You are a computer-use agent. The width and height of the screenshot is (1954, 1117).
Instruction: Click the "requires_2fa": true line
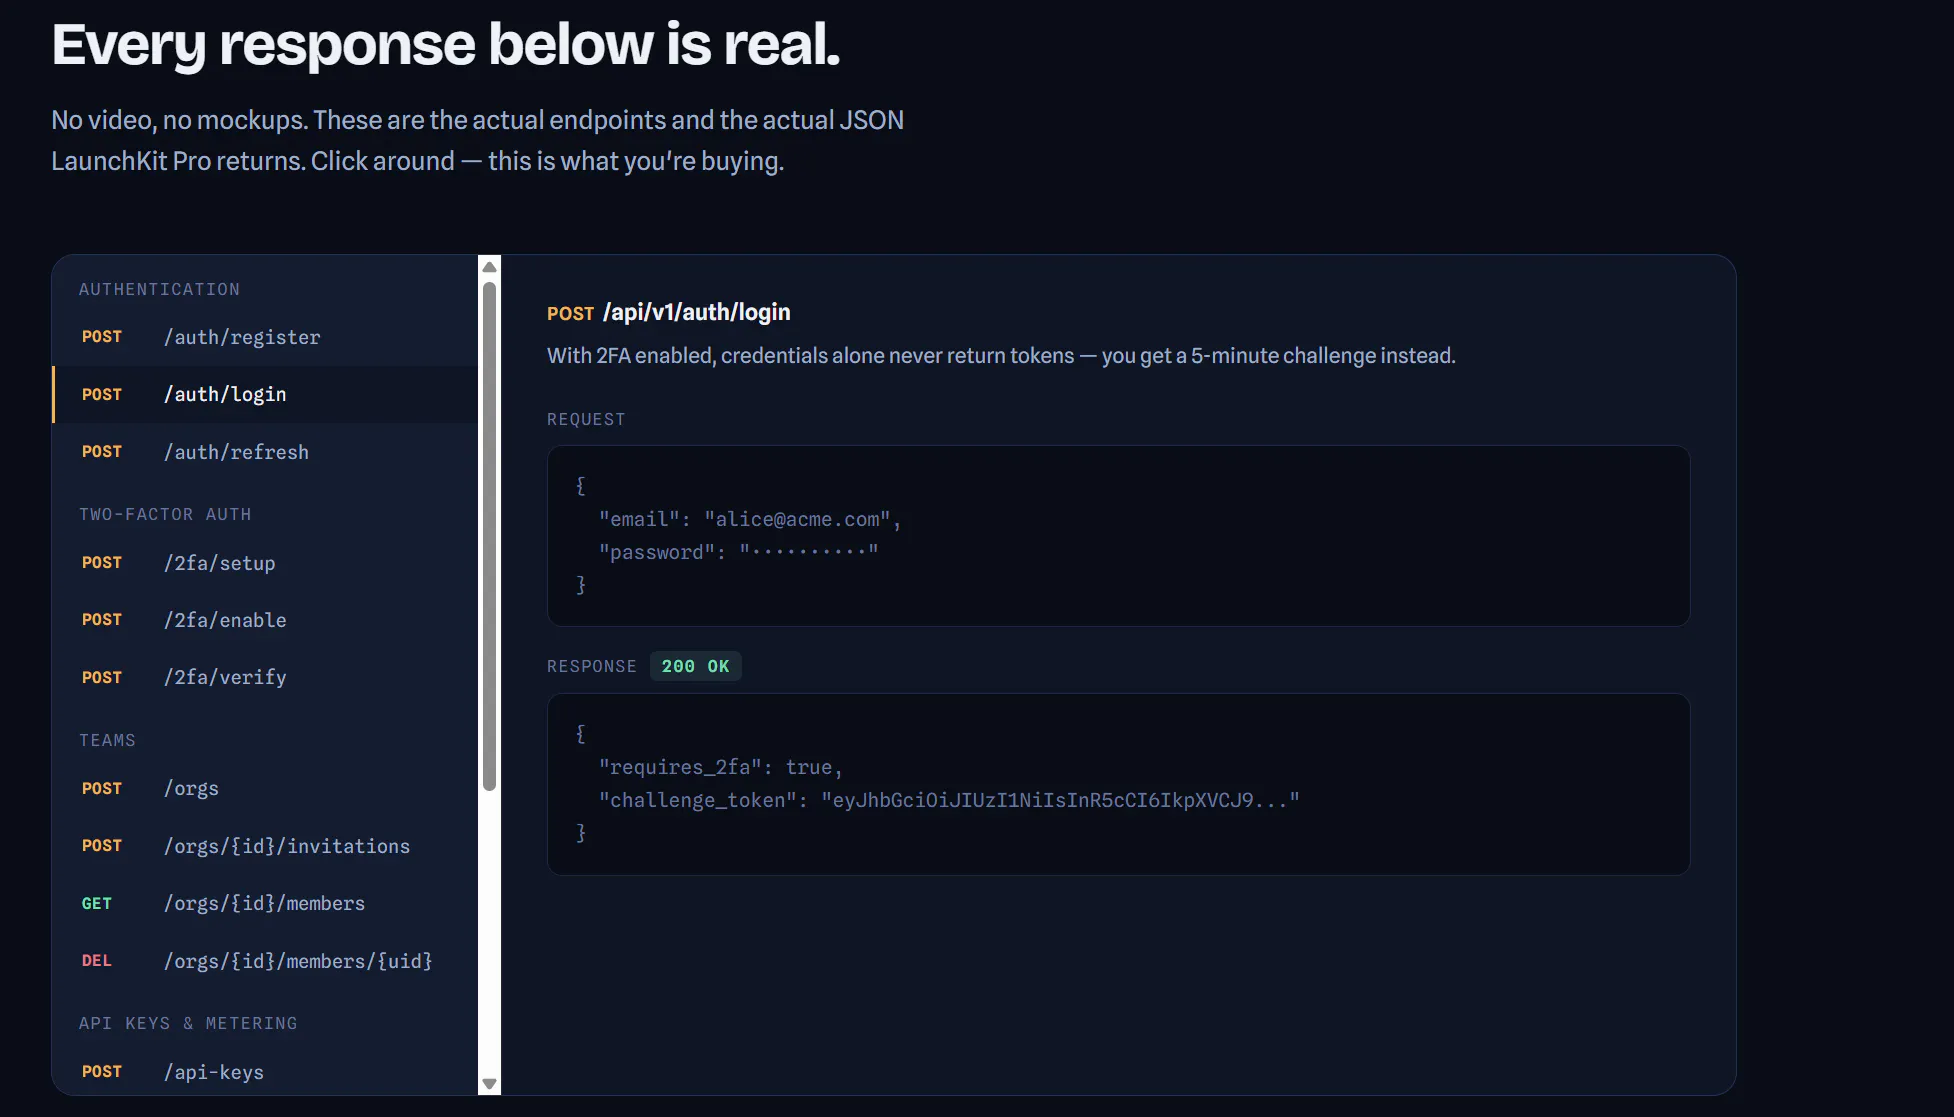[x=720, y=767]
